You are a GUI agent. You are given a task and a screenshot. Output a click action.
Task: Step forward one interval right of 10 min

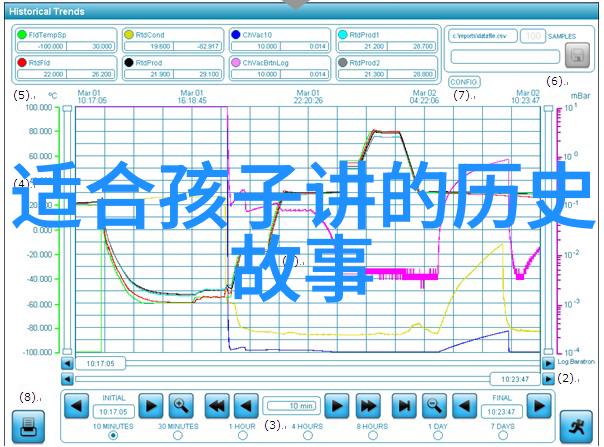coord(337,406)
